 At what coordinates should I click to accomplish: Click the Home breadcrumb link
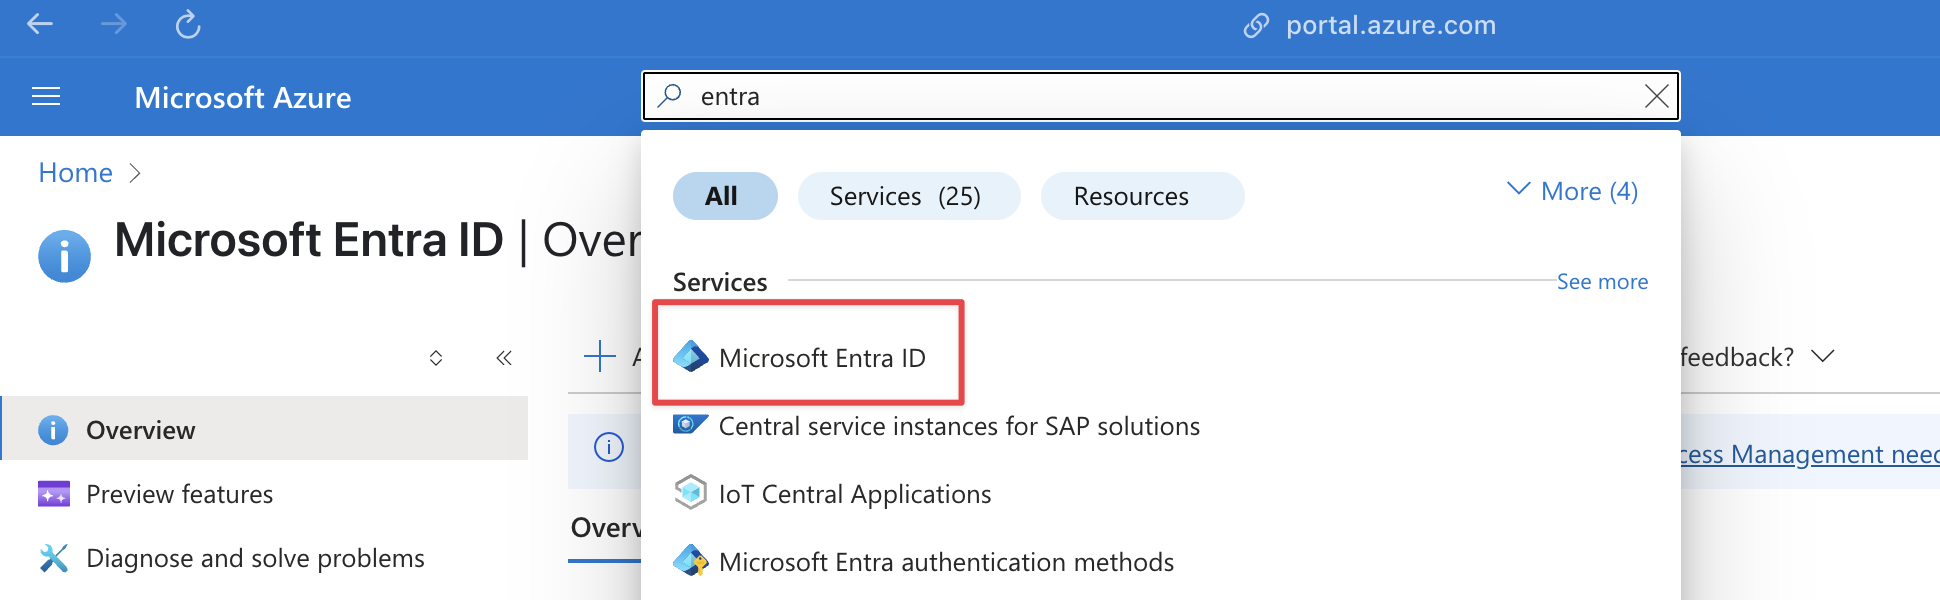[x=76, y=173]
